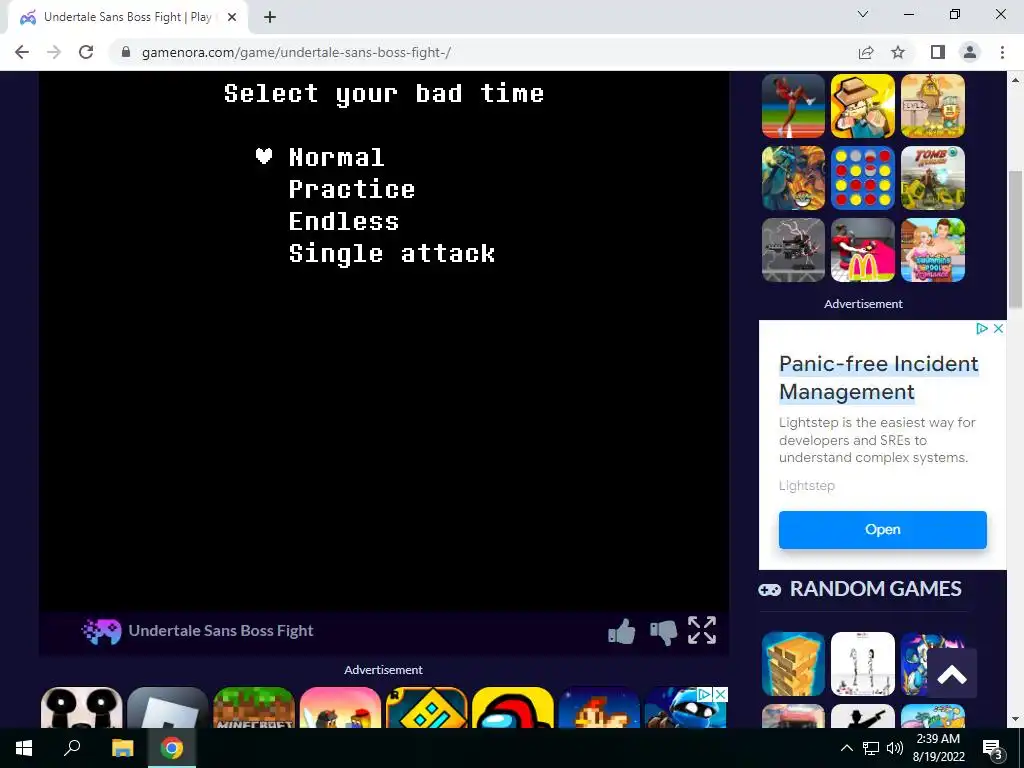
Task: Click the scroll-to-top arrow button
Action: click(x=952, y=674)
